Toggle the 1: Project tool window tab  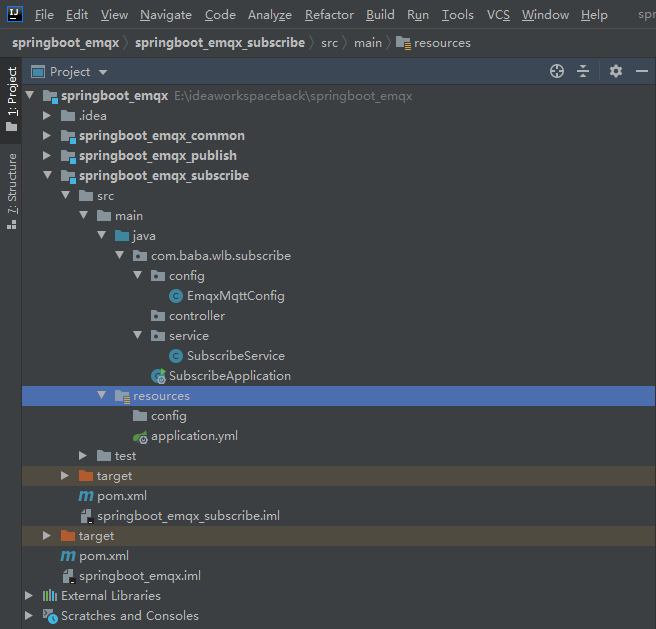pos(11,98)
